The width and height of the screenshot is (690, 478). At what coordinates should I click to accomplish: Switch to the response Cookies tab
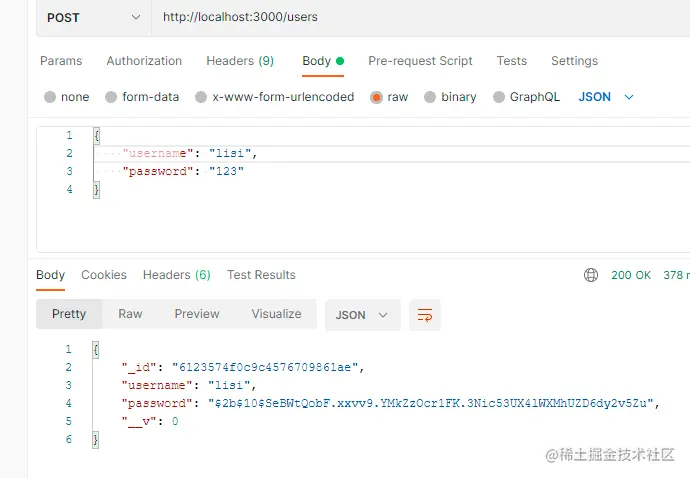point(104,275)
